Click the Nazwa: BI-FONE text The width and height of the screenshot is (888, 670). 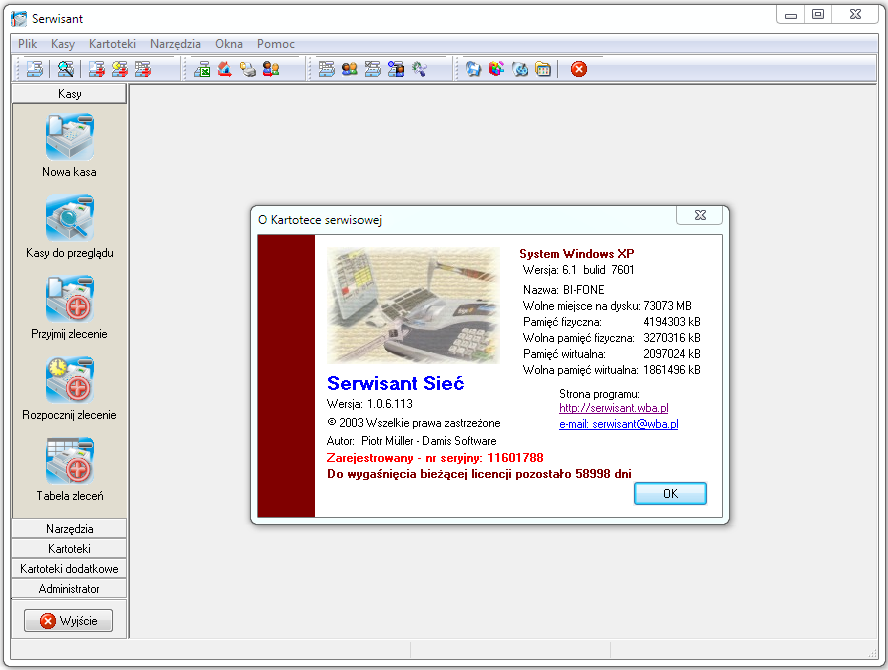click(563, 290)
